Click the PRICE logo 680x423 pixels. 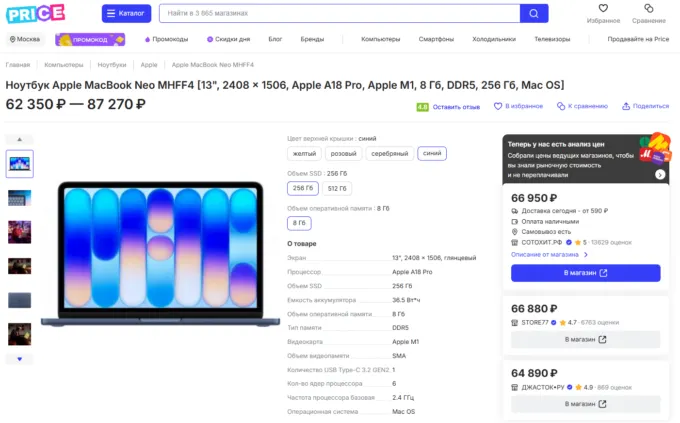pos(36,13)
